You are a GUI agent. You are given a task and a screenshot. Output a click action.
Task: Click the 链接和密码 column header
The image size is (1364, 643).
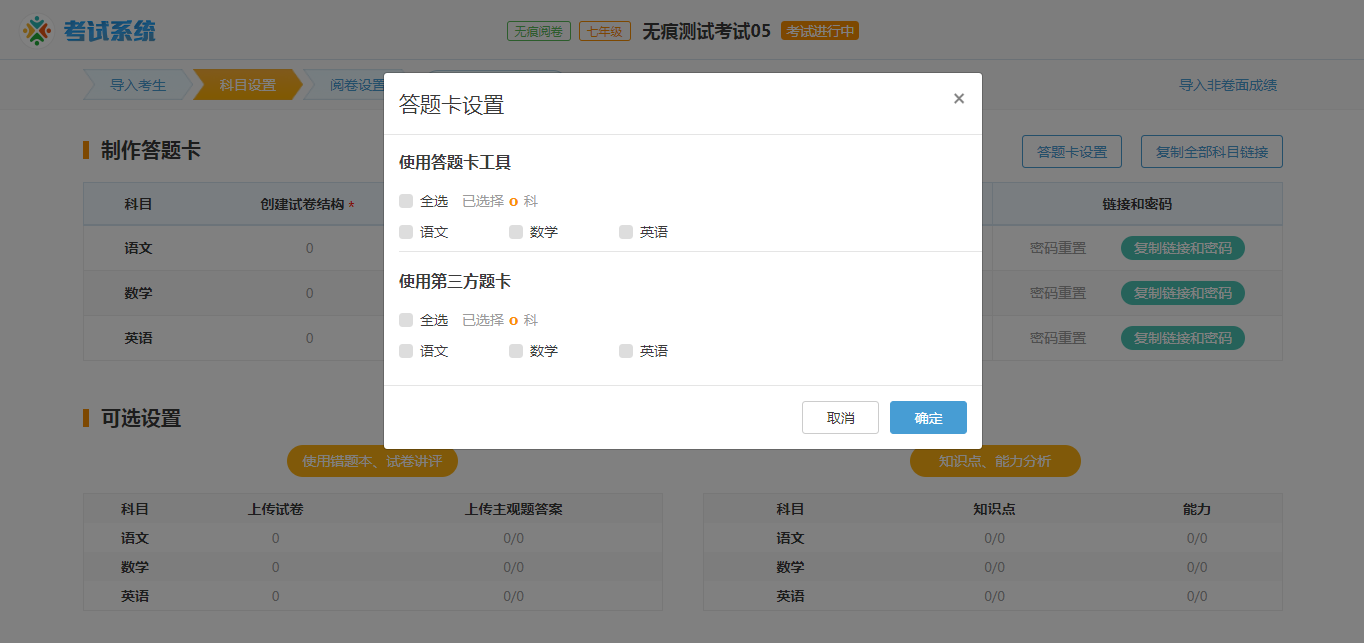pos(1137,204)
